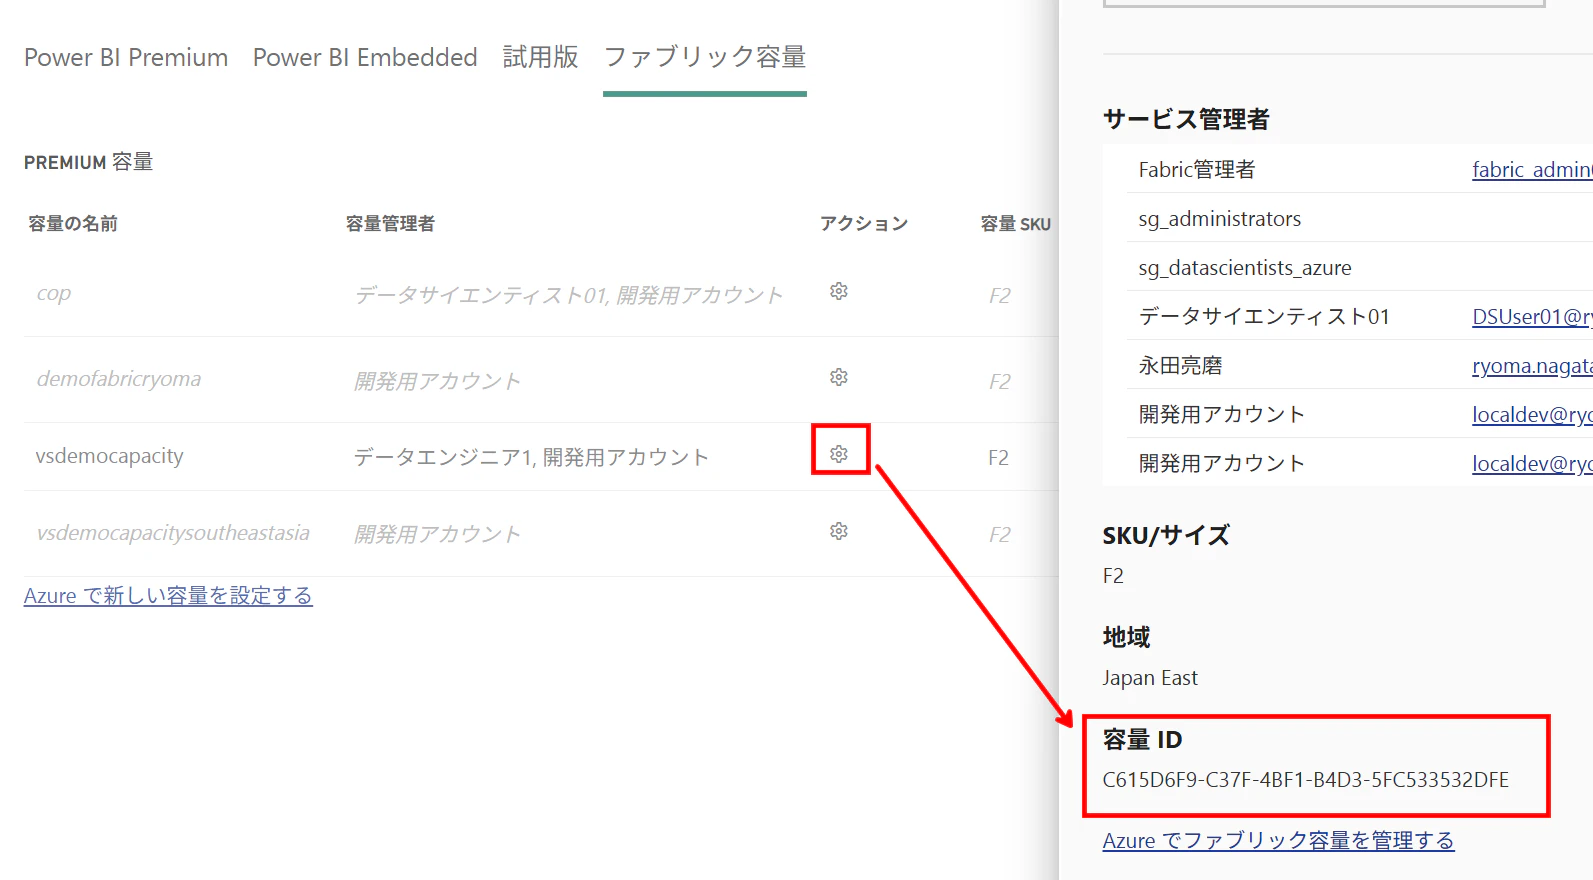1593x880 pixels.
Task: Switch to the Power BI Premium tab
Action: 126,57
